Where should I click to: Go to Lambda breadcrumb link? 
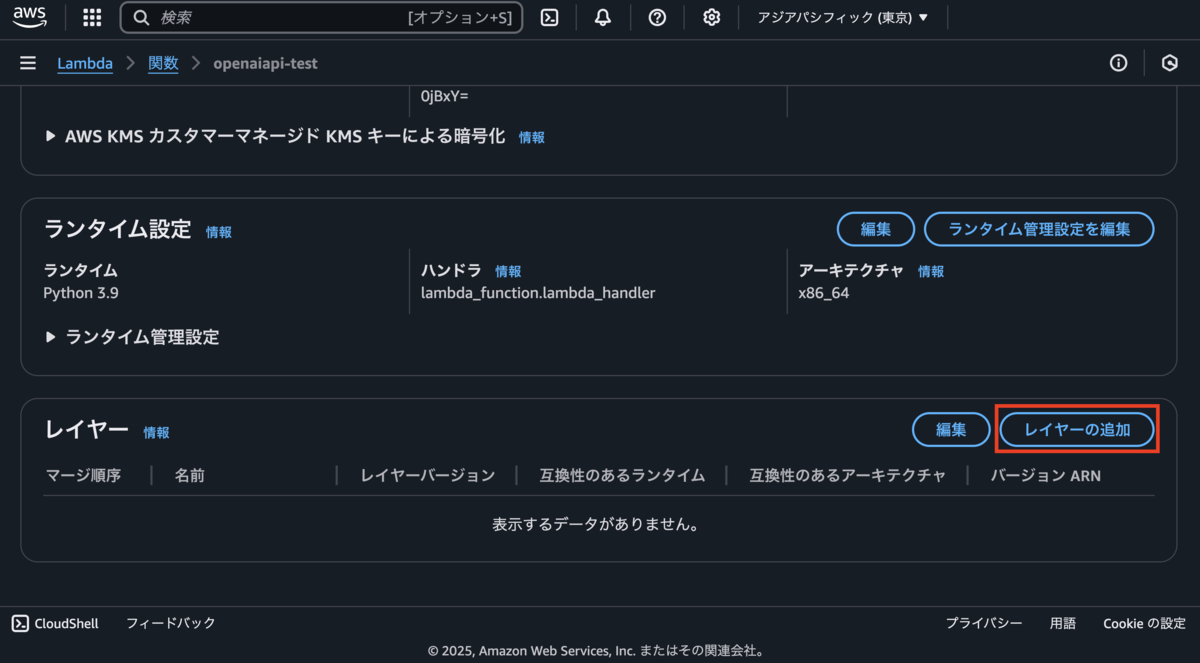point(85,63)
